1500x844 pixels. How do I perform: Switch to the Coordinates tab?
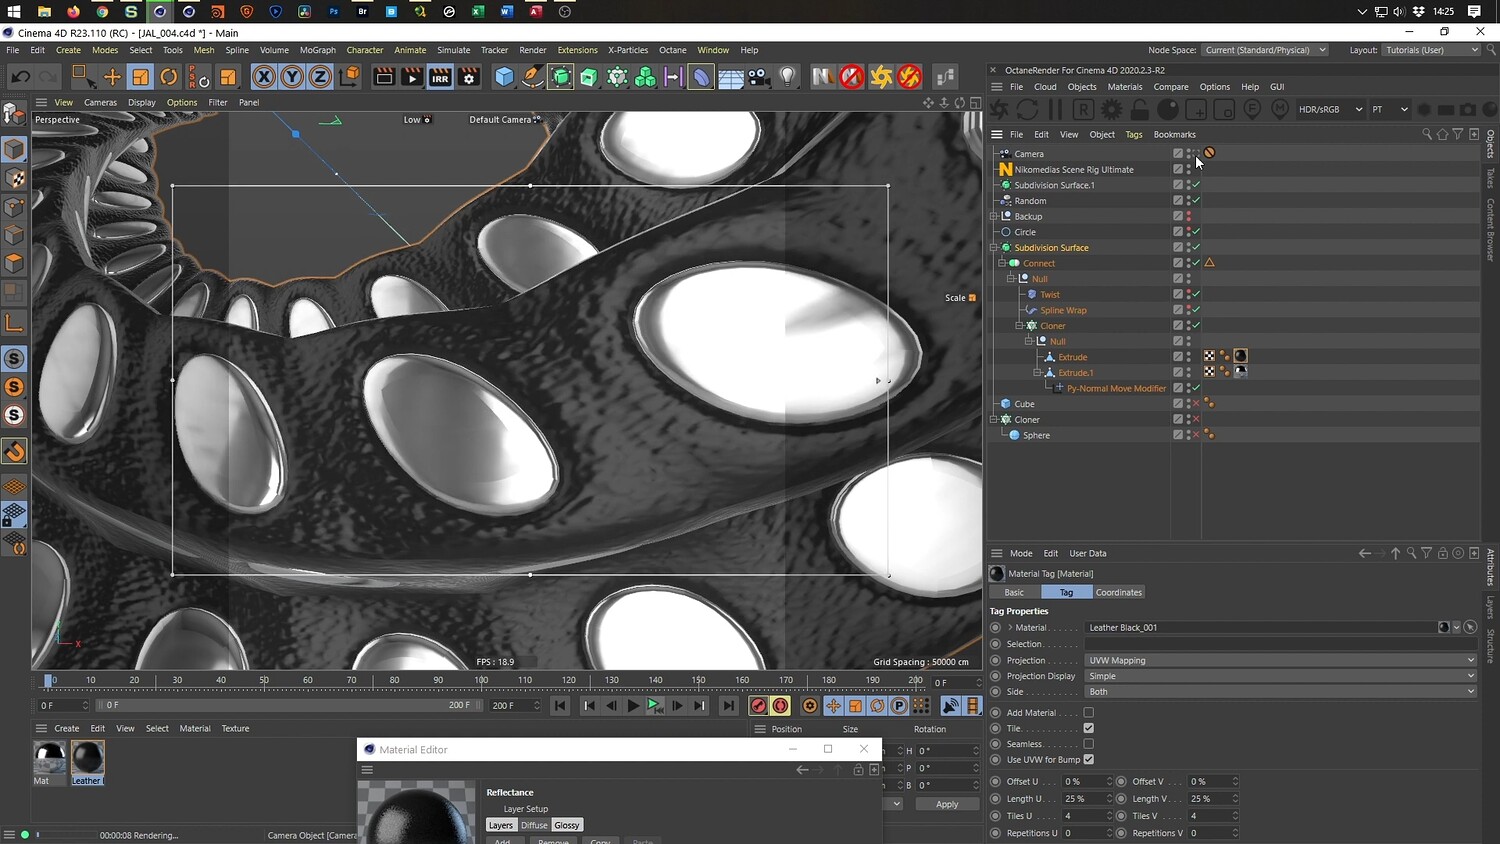point(1118,592)
